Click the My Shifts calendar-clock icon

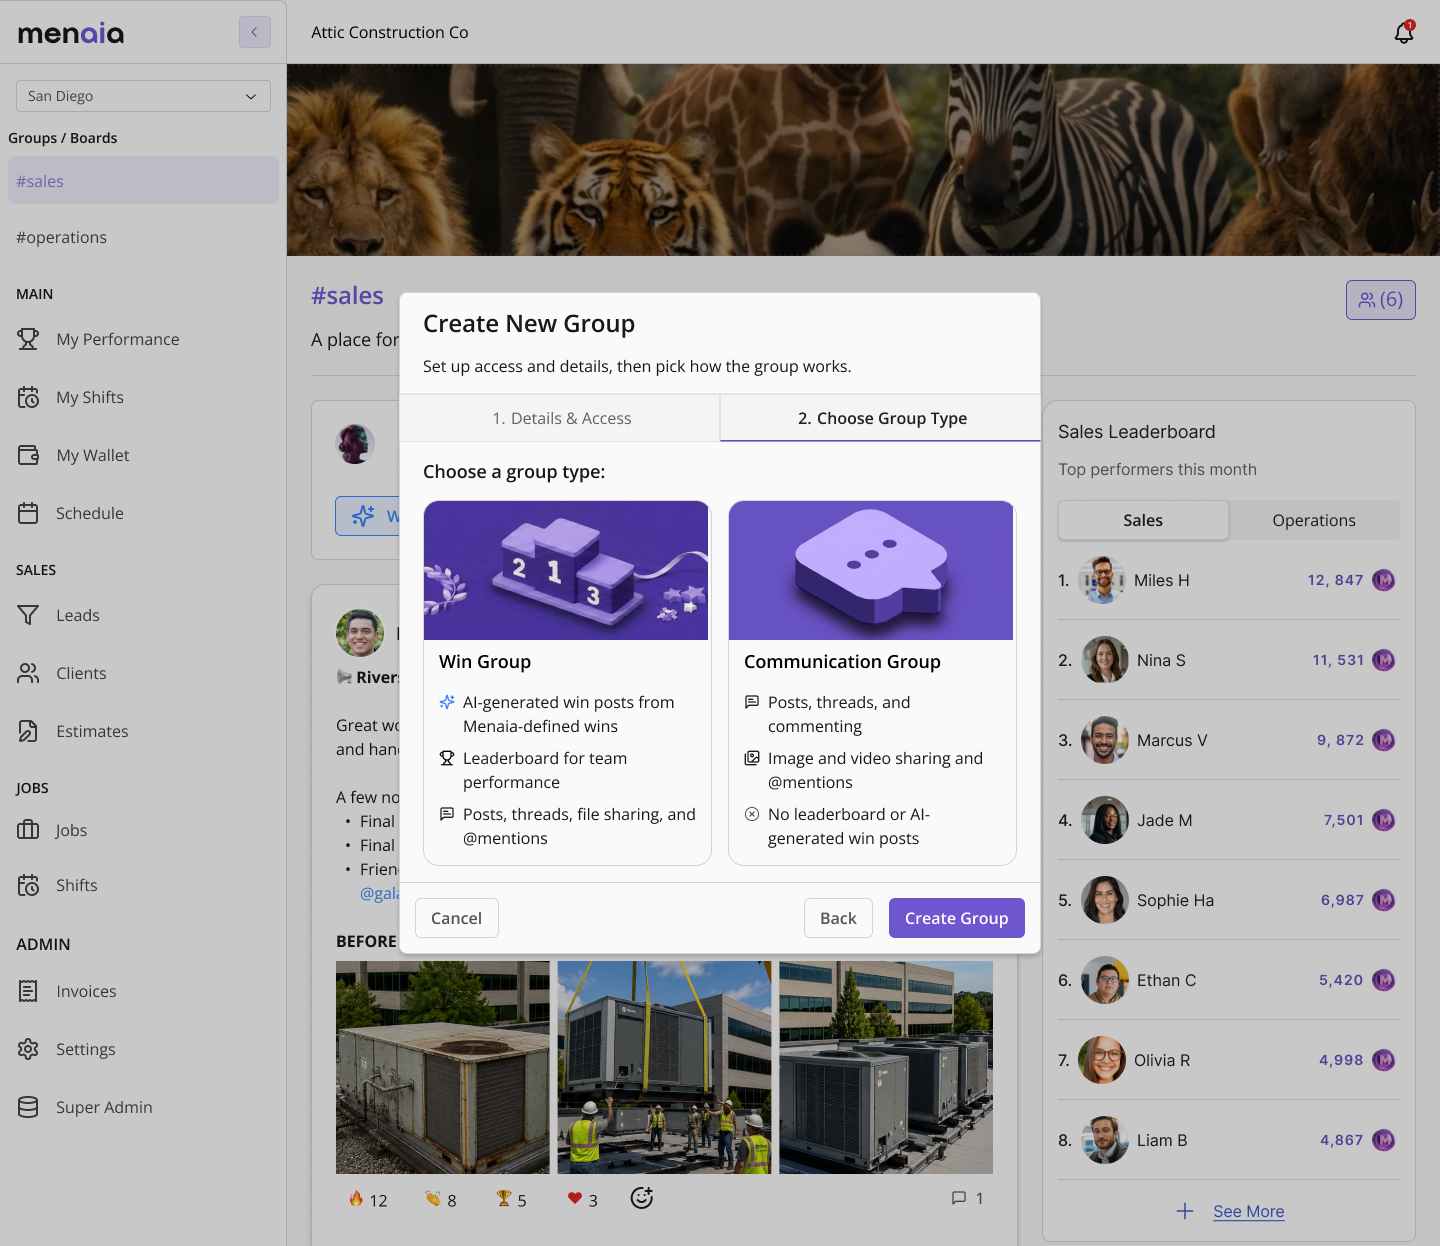coord(28,397)
